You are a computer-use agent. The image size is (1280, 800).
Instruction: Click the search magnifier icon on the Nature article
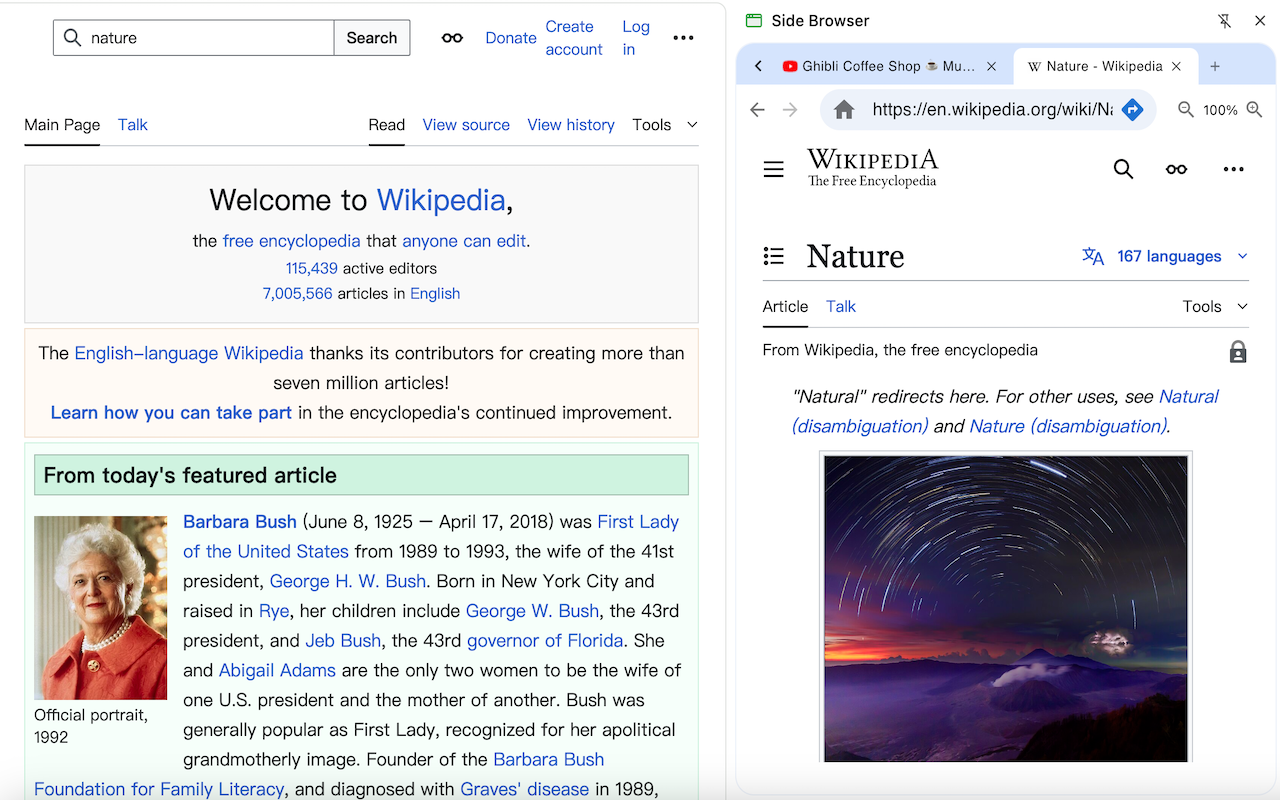click(1123, 169)
